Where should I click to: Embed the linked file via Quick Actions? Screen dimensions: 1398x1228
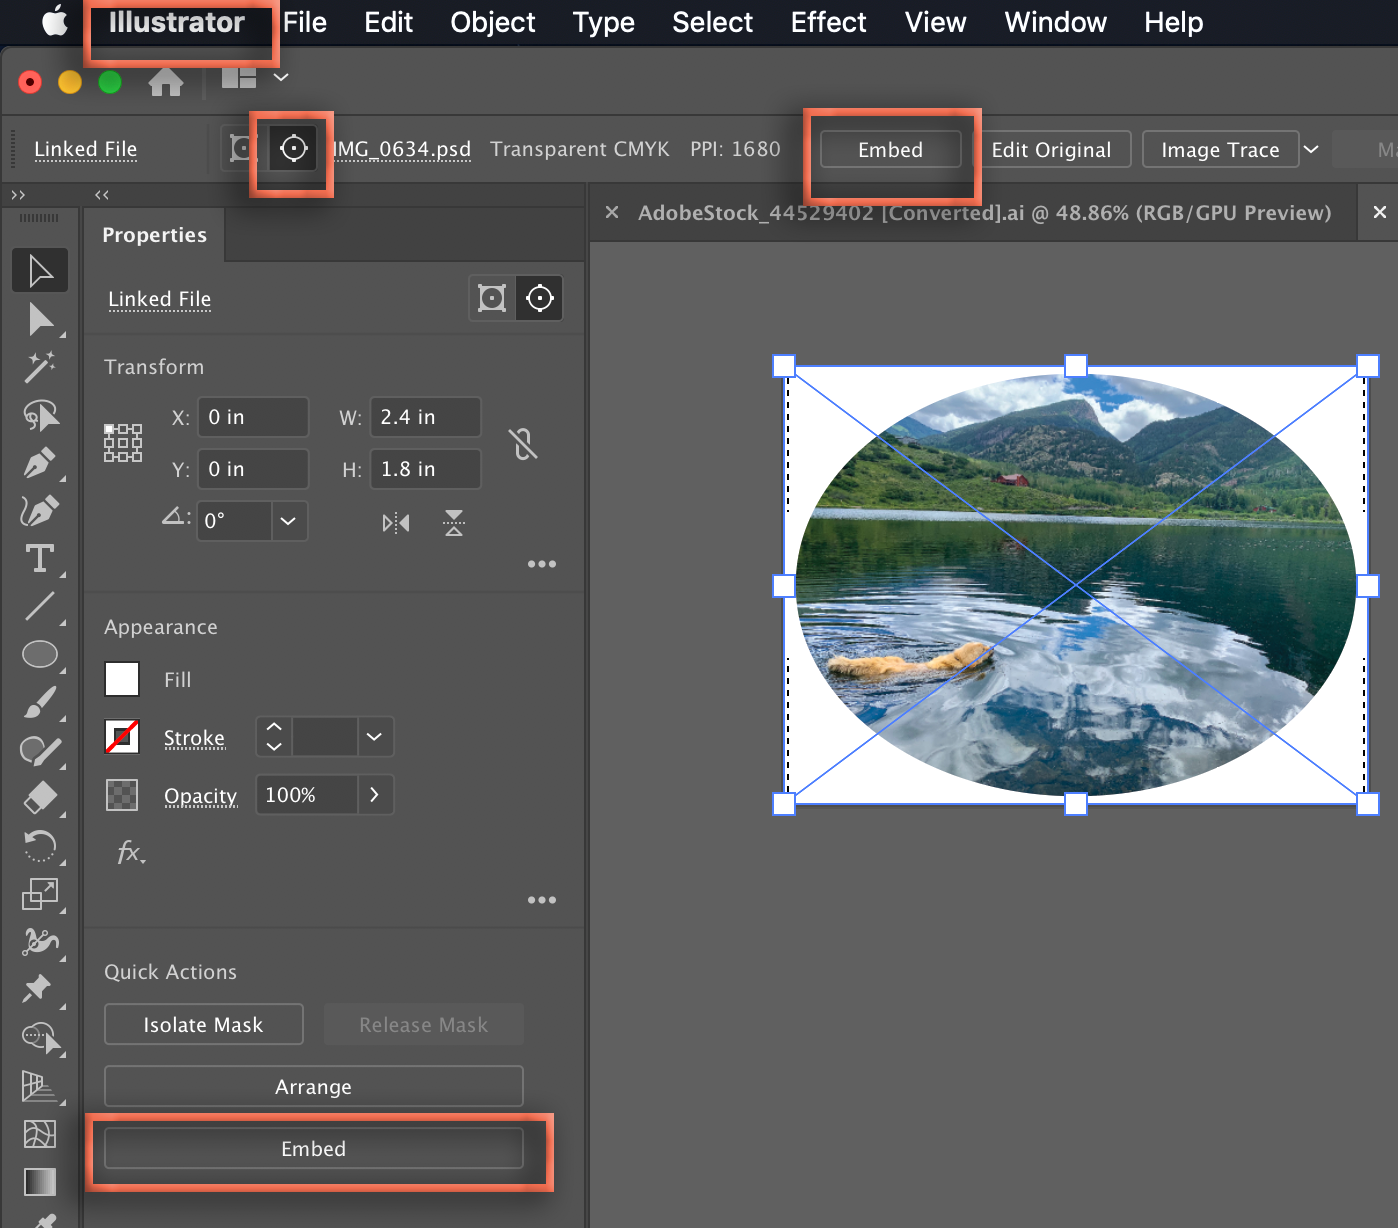(313, 1148)
